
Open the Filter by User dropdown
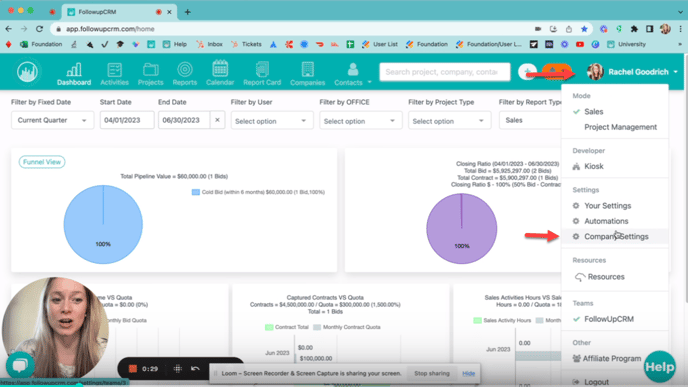(x=272, y=121)
